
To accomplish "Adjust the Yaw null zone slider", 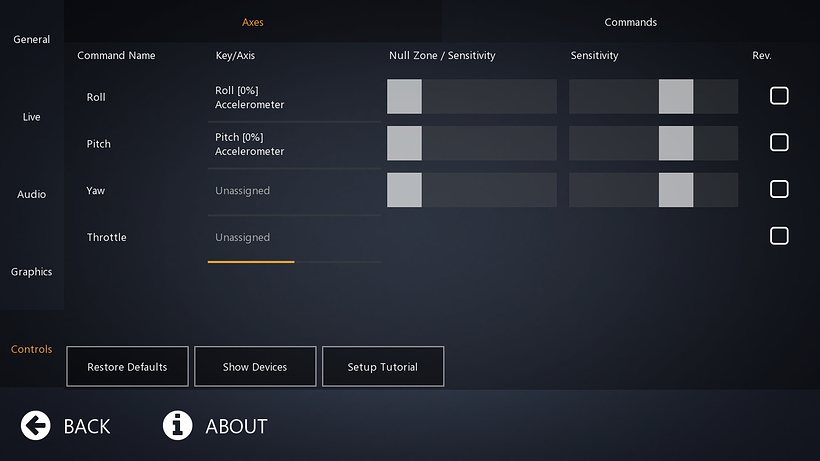I will [x=472, y=190].
